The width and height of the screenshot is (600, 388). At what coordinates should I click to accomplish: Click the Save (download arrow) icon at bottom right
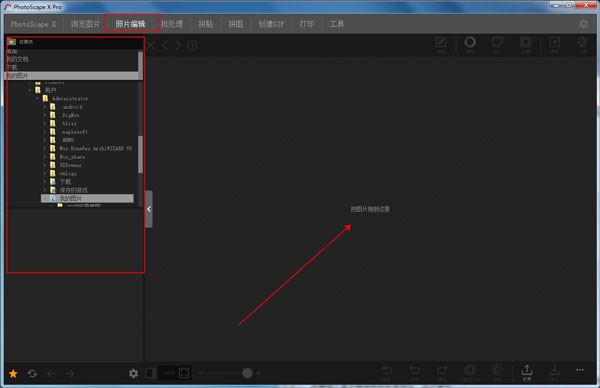click(554, 372)
